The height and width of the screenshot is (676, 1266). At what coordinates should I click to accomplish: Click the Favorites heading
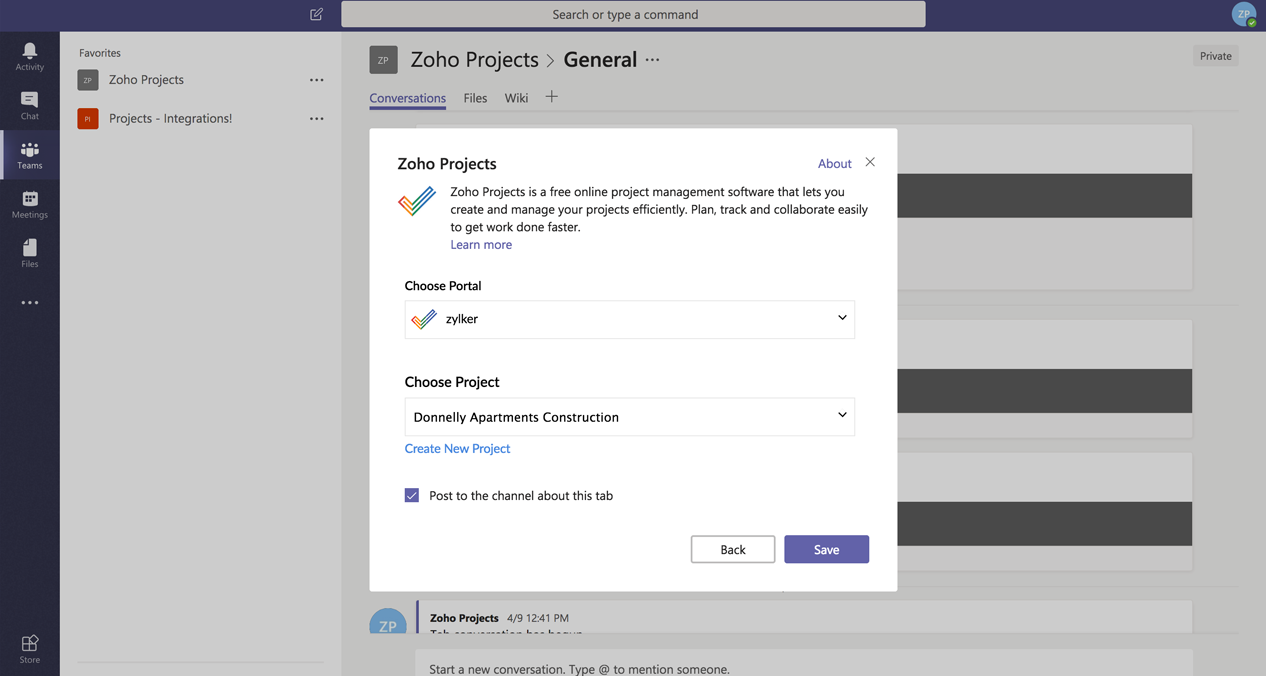pyautogui.click(x=100, y=53)
